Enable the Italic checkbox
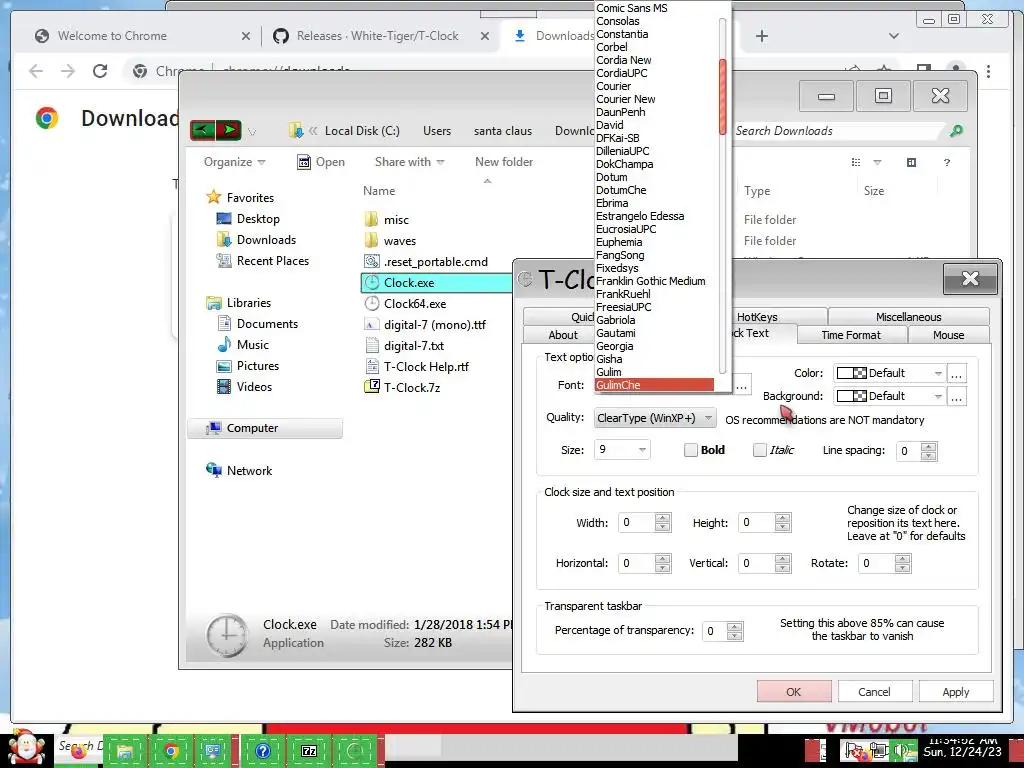This screenshot has width=1024, height=768. tap(759, 450)
